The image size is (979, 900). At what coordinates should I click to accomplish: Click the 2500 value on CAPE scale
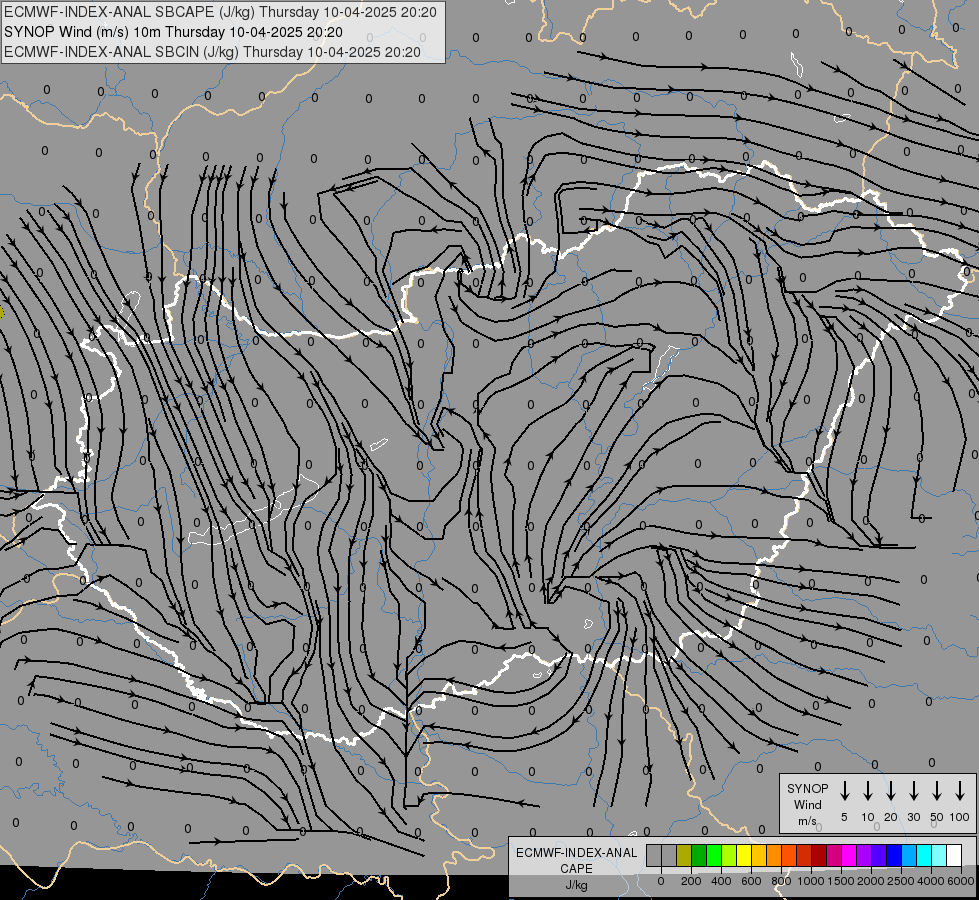tap(901, 881)
